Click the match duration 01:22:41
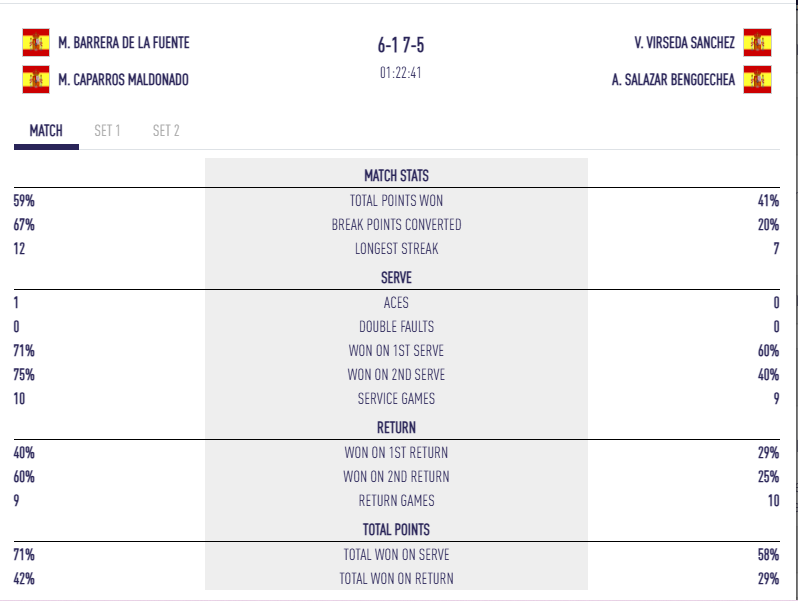This screenshot has width=798, height=601. [x=399, y=72]
